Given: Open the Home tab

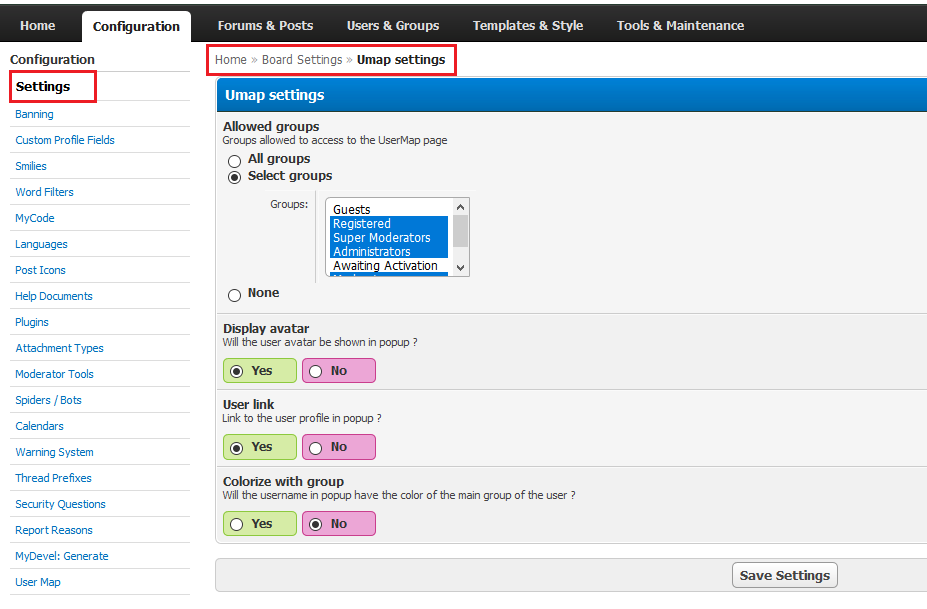Looking at the screenshot, I should point(38,25).
